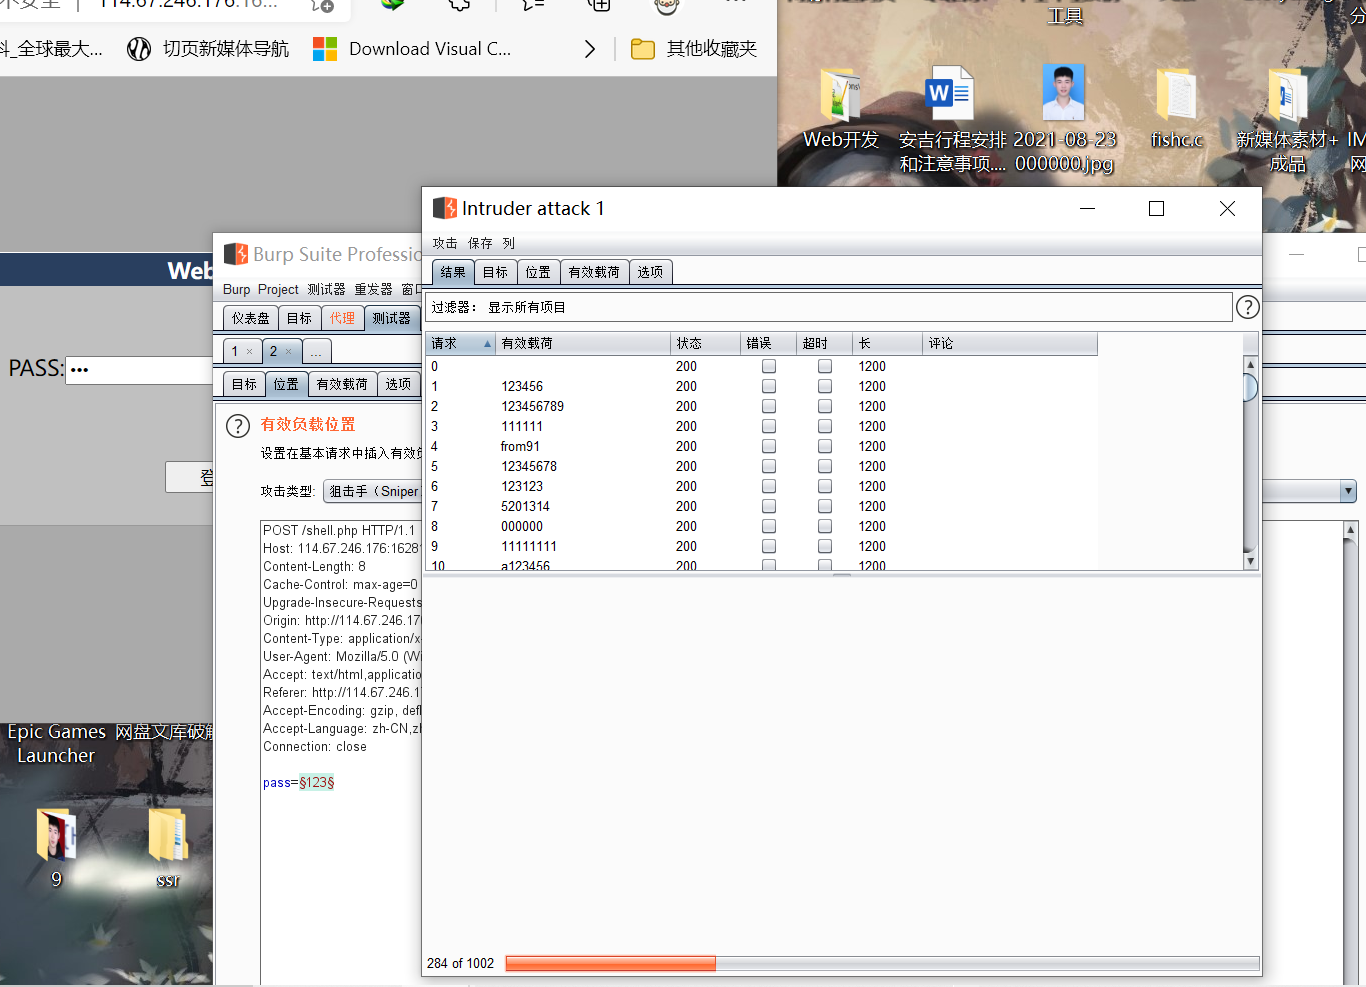1366x987 pixels.
Task: Close Intruder tab 1
Action: 249,351
